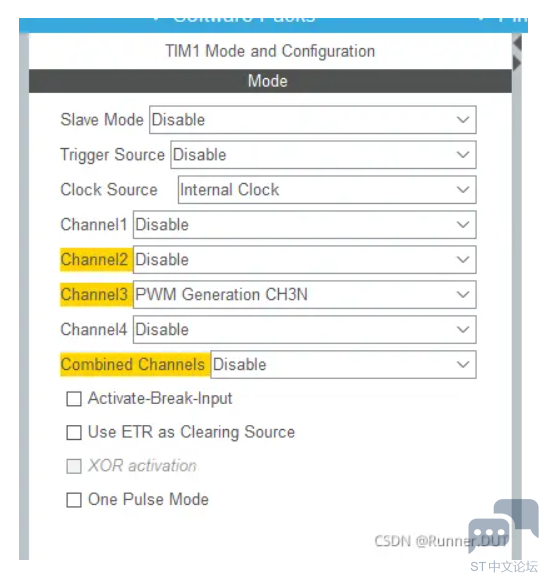Click Channel2 dropdown chevron
The height and width of the screenshot is (582, 547).
[463, 259]
